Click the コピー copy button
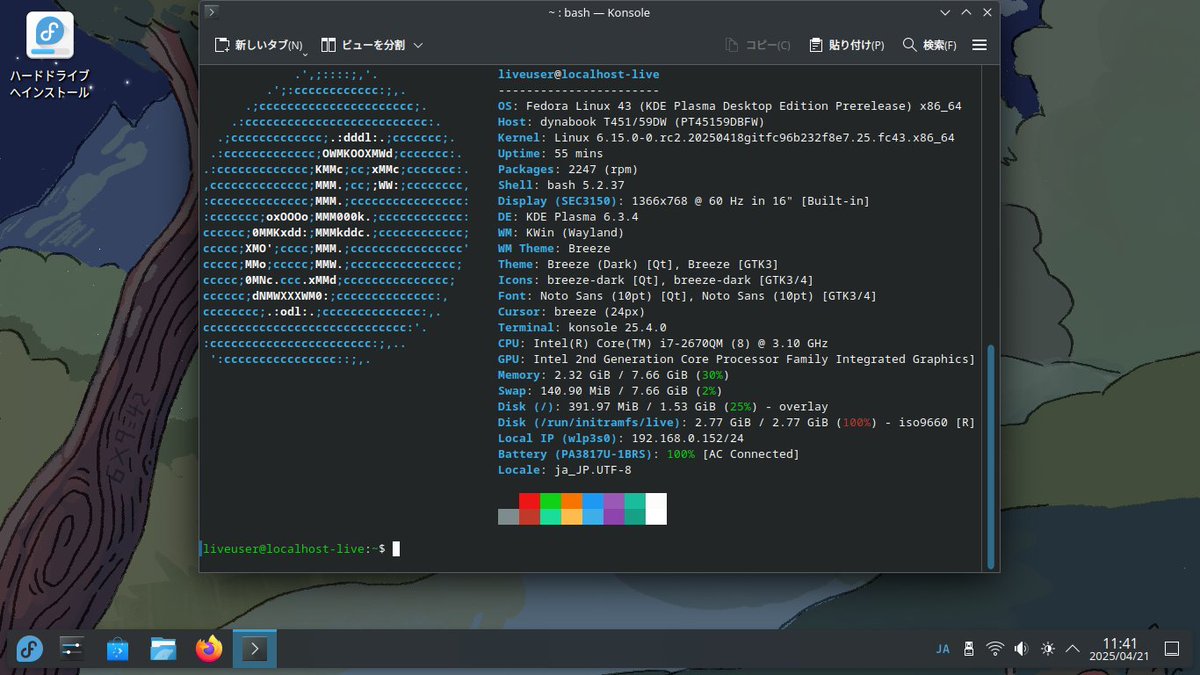 [757, 45]
